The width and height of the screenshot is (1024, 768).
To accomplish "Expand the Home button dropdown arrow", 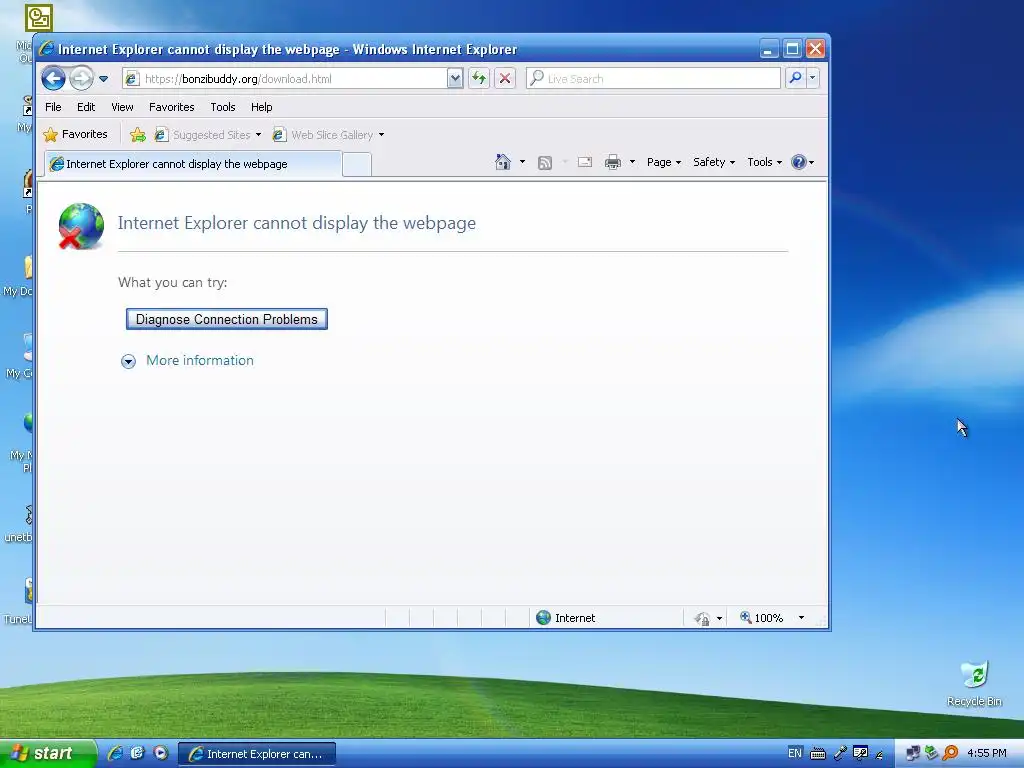I will (x=522, y=162).
